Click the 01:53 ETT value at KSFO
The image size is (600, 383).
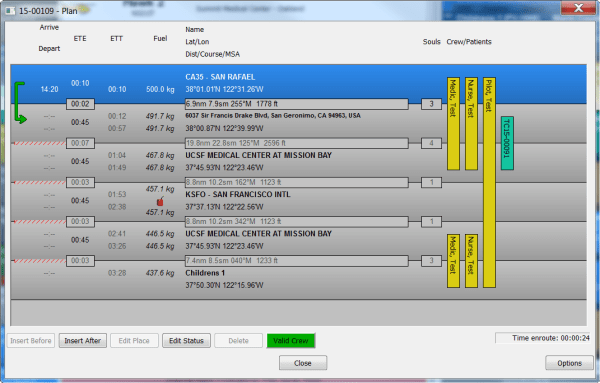click(117, 194)
